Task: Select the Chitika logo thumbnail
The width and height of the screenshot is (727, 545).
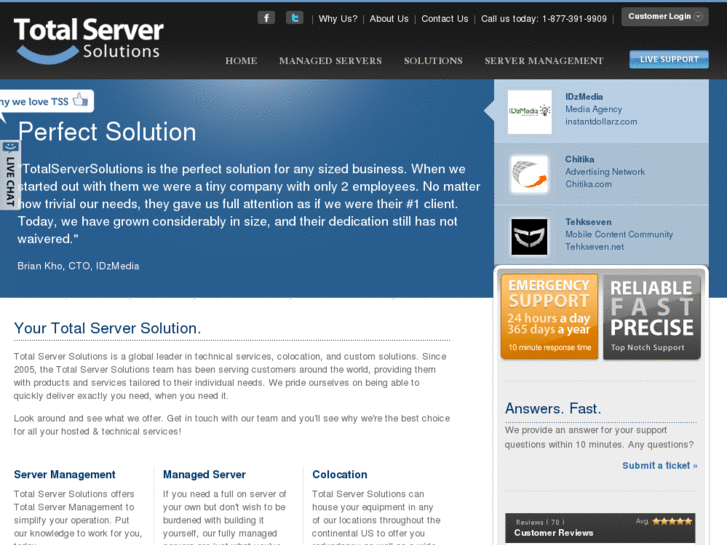Action: click(x=529, y=174)
